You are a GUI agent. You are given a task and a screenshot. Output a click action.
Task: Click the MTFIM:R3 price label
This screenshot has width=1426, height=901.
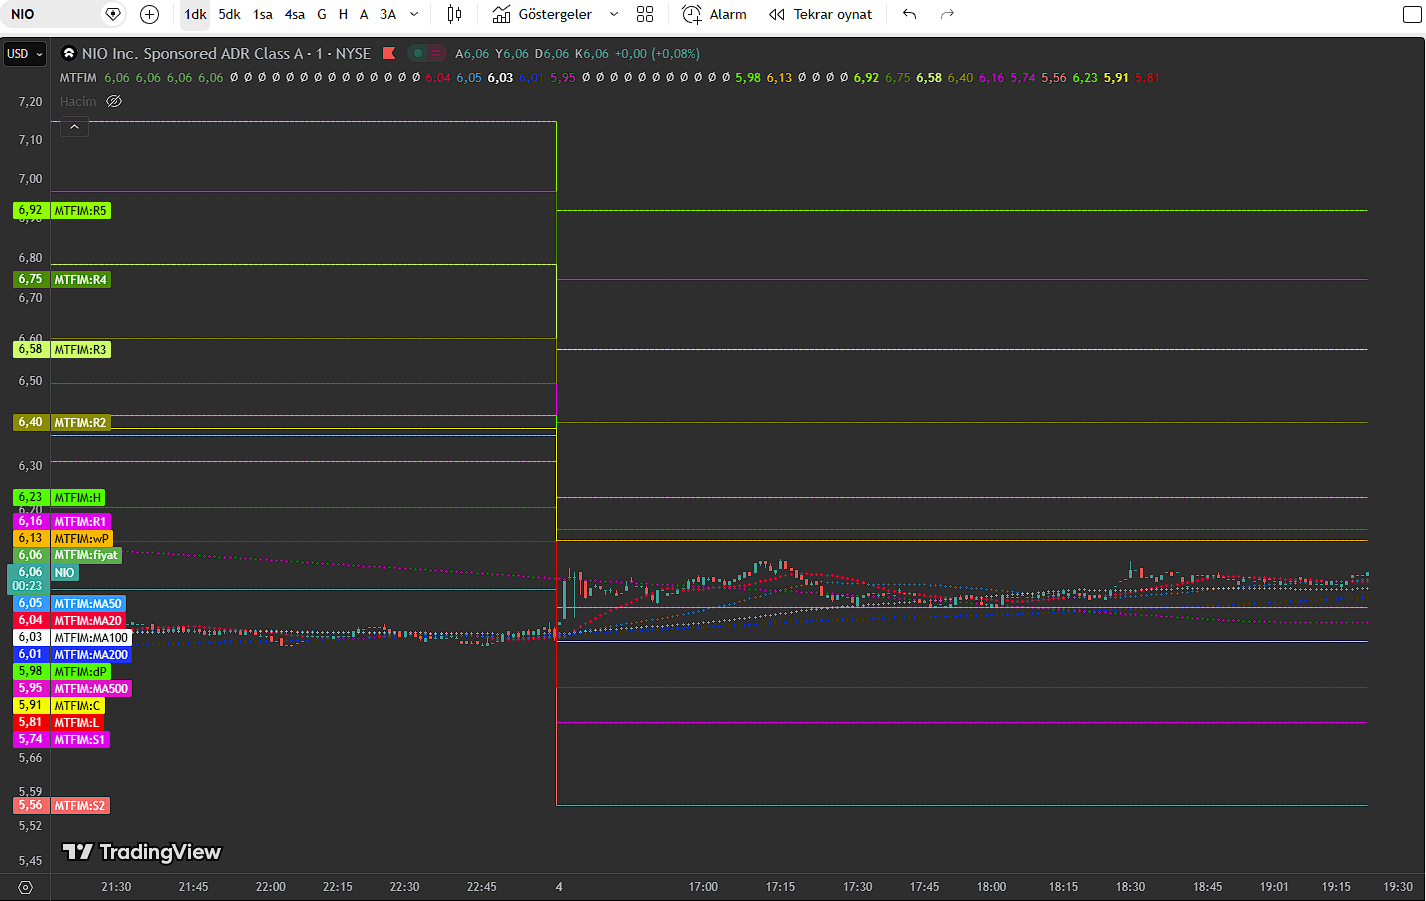click(80, 350)
